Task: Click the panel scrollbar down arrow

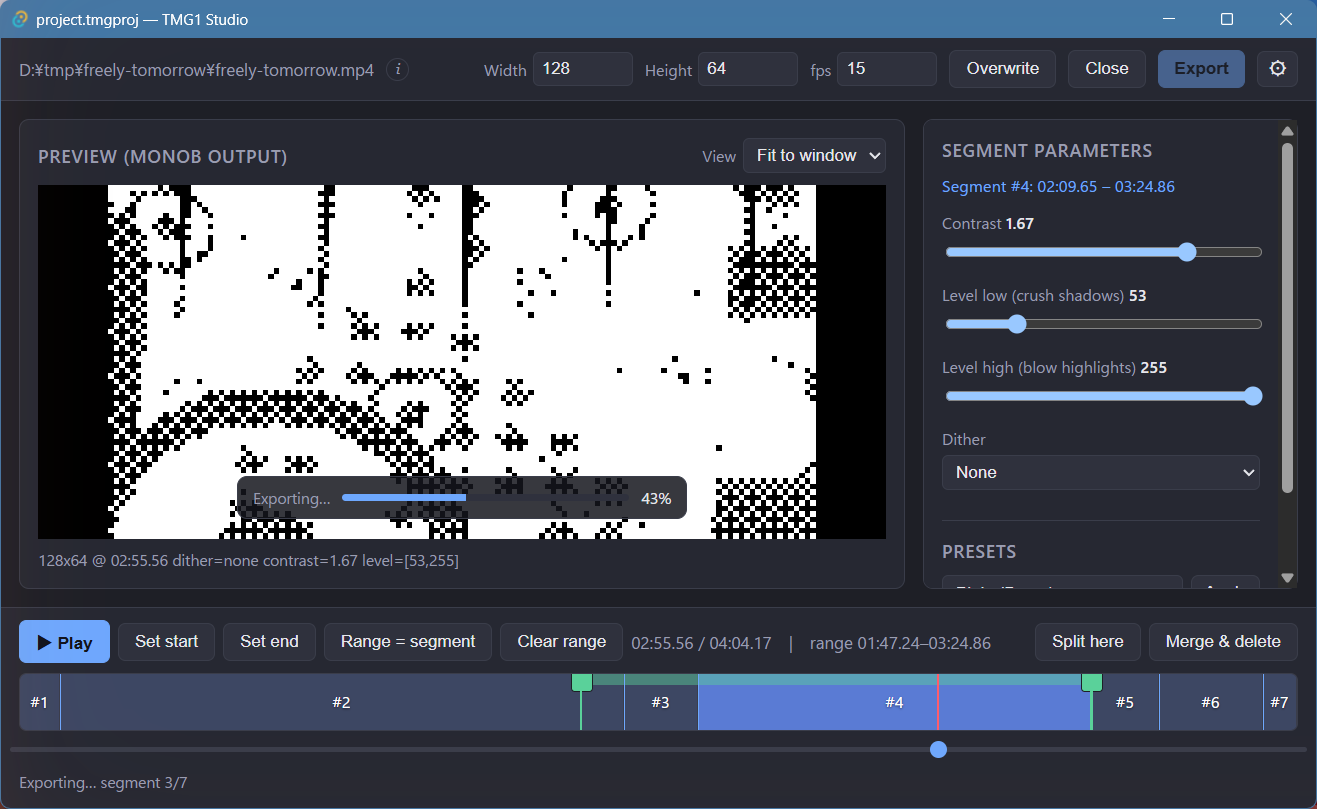Action: (1288, 578)
